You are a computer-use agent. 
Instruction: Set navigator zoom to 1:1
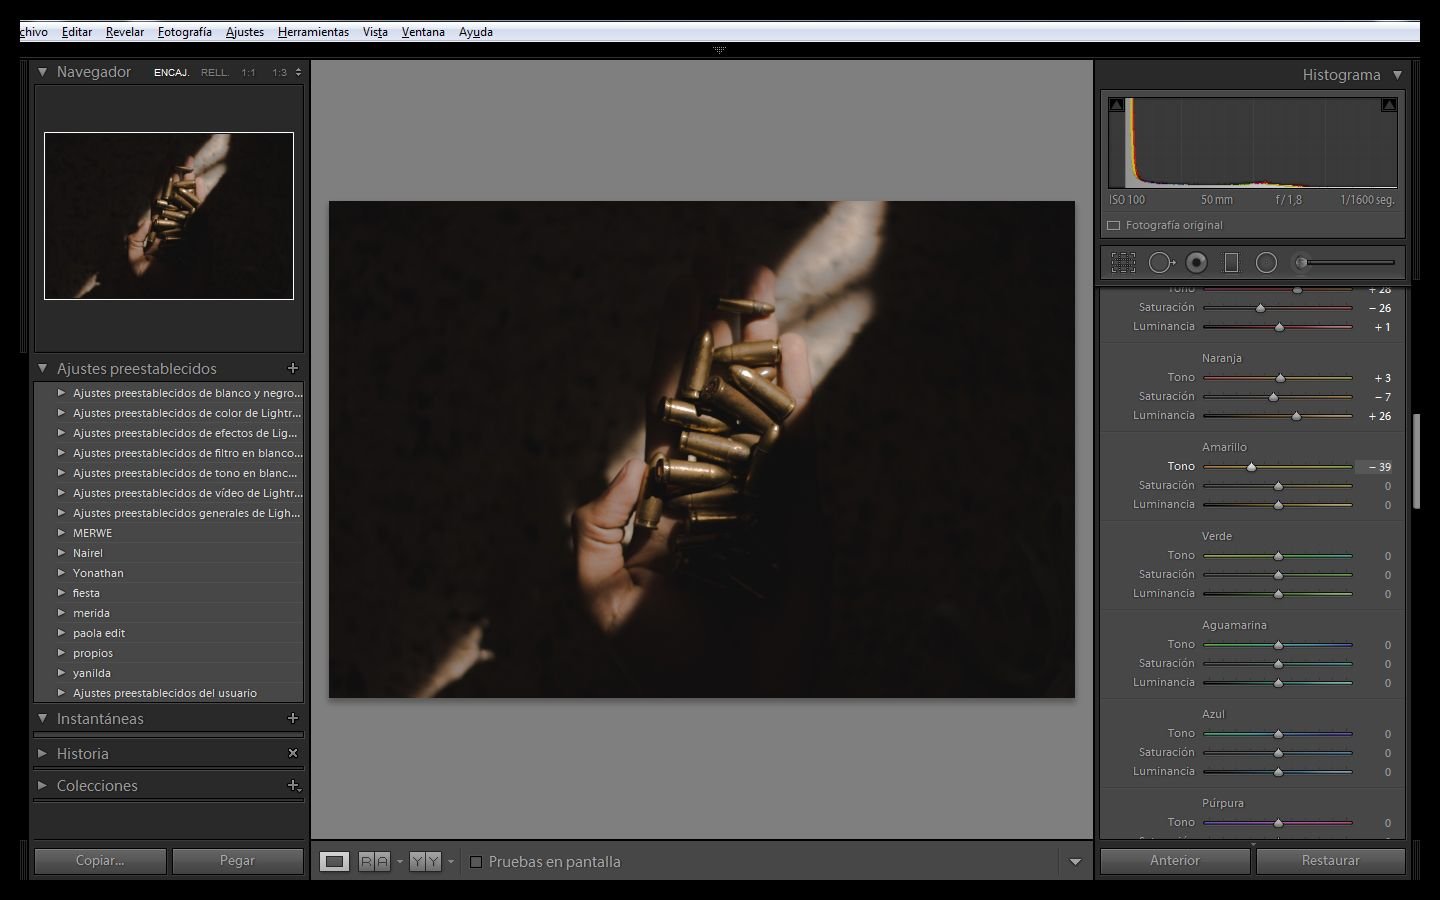[x=248, y=72]
